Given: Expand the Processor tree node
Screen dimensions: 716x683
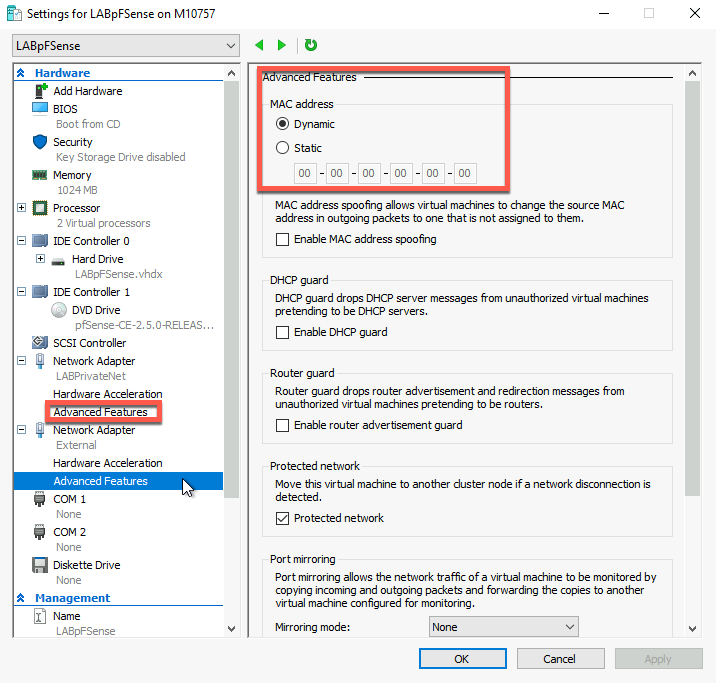Looking at the screenshot, I should [x=21, y=208].
